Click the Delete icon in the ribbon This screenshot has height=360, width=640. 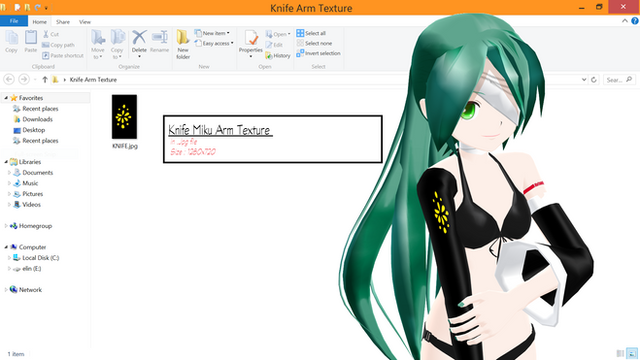point(139,38)
